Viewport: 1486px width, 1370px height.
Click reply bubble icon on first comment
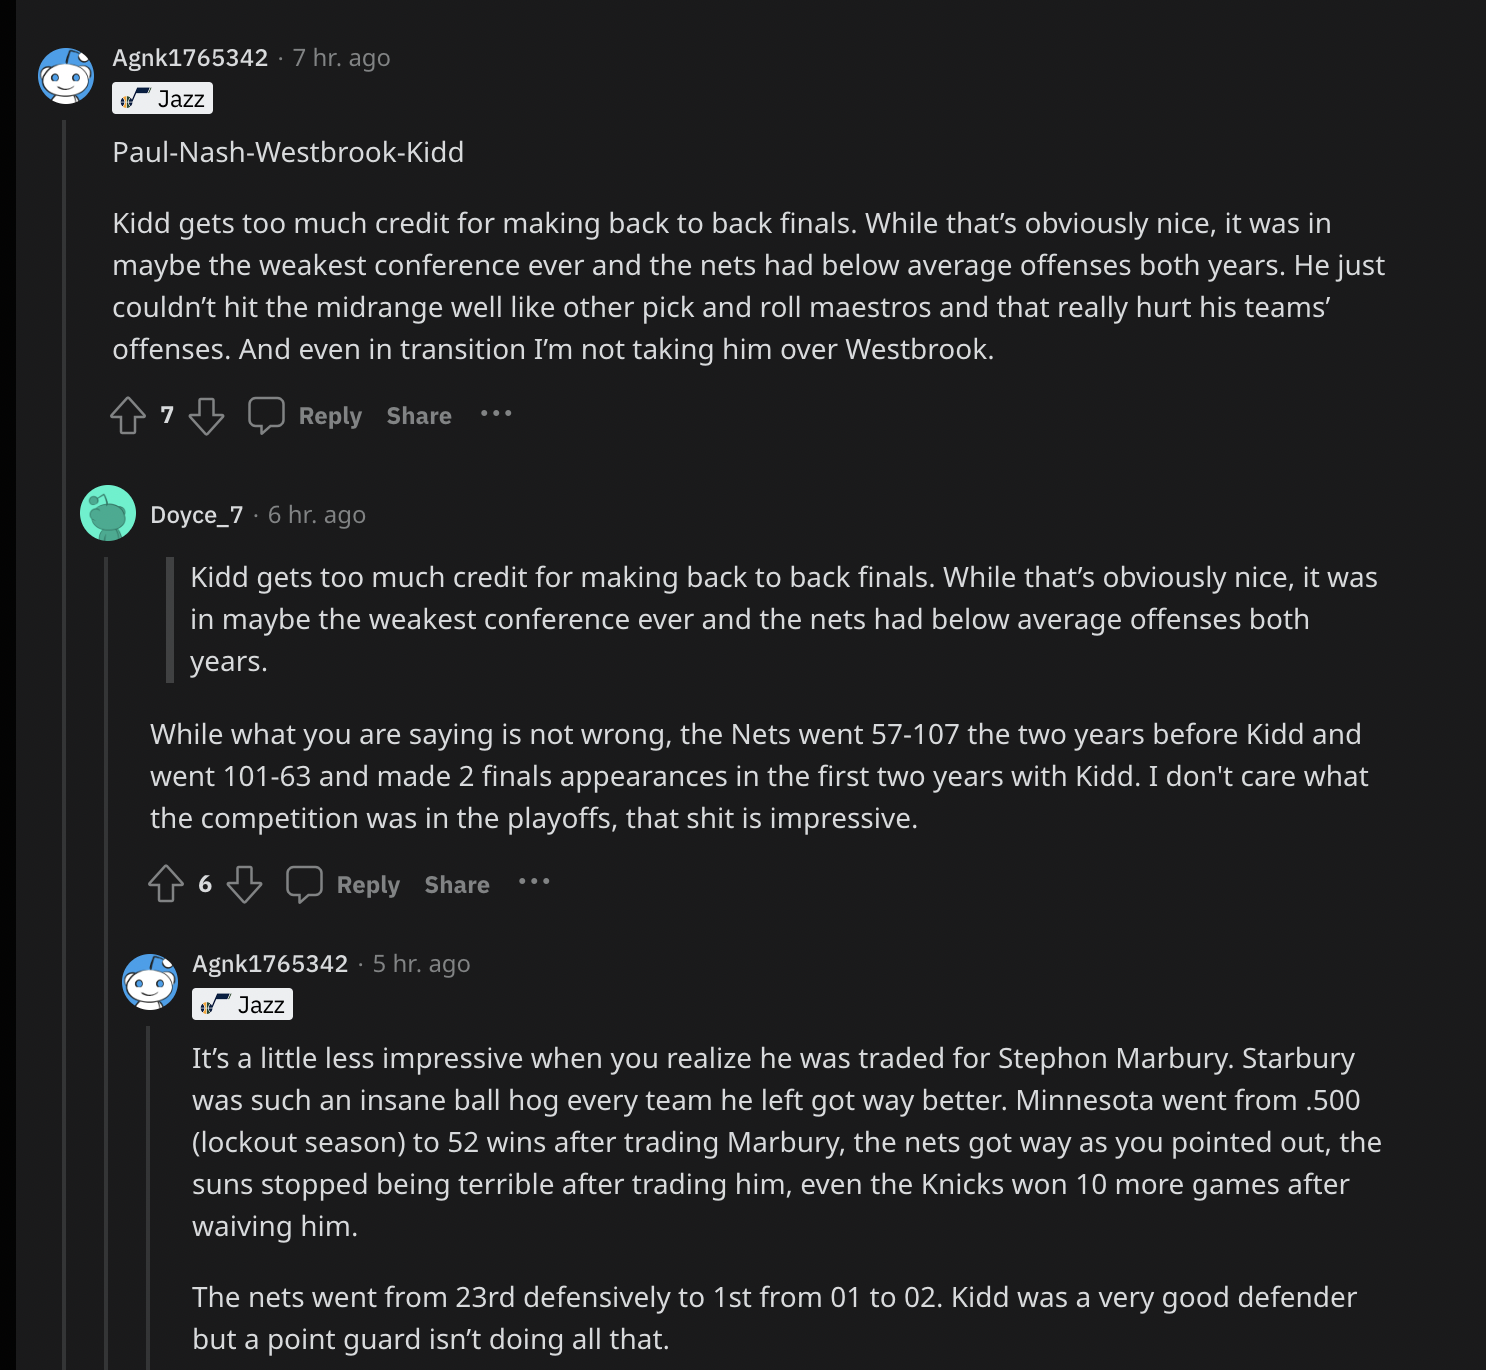point(266,415)
